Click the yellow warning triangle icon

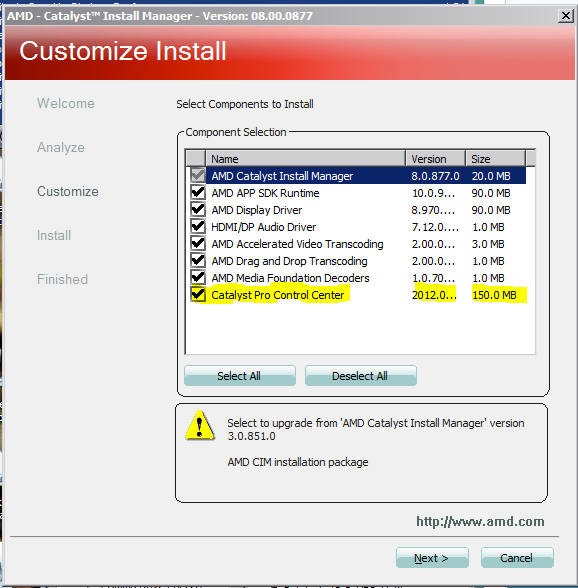(200, 426)
